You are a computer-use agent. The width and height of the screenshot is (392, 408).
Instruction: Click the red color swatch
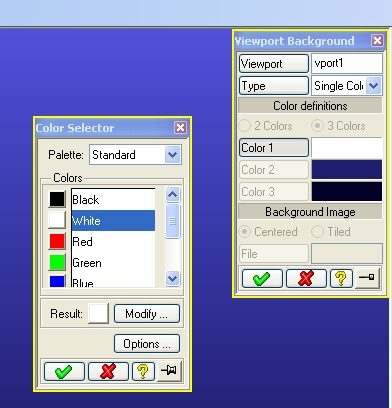click(x=57, y=241)
